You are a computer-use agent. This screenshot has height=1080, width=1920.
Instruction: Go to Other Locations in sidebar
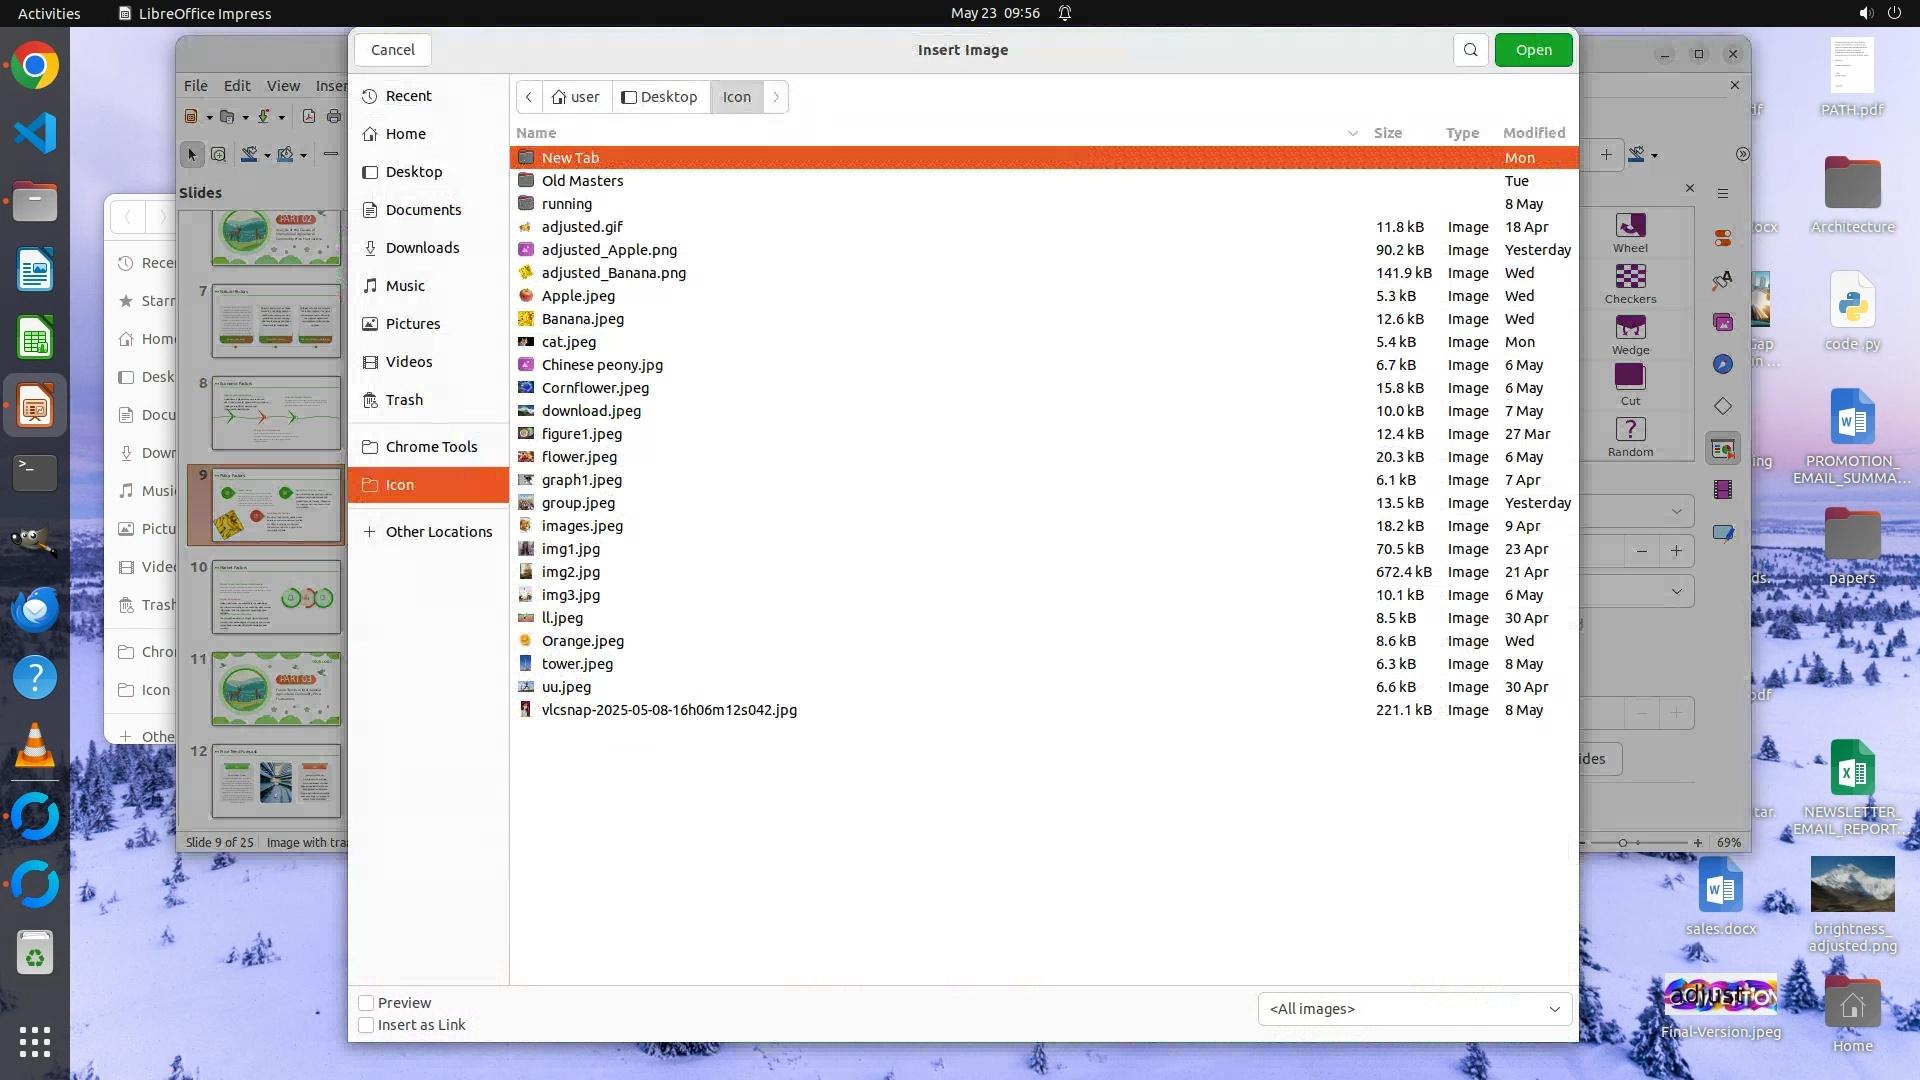(x=438, y=532)
